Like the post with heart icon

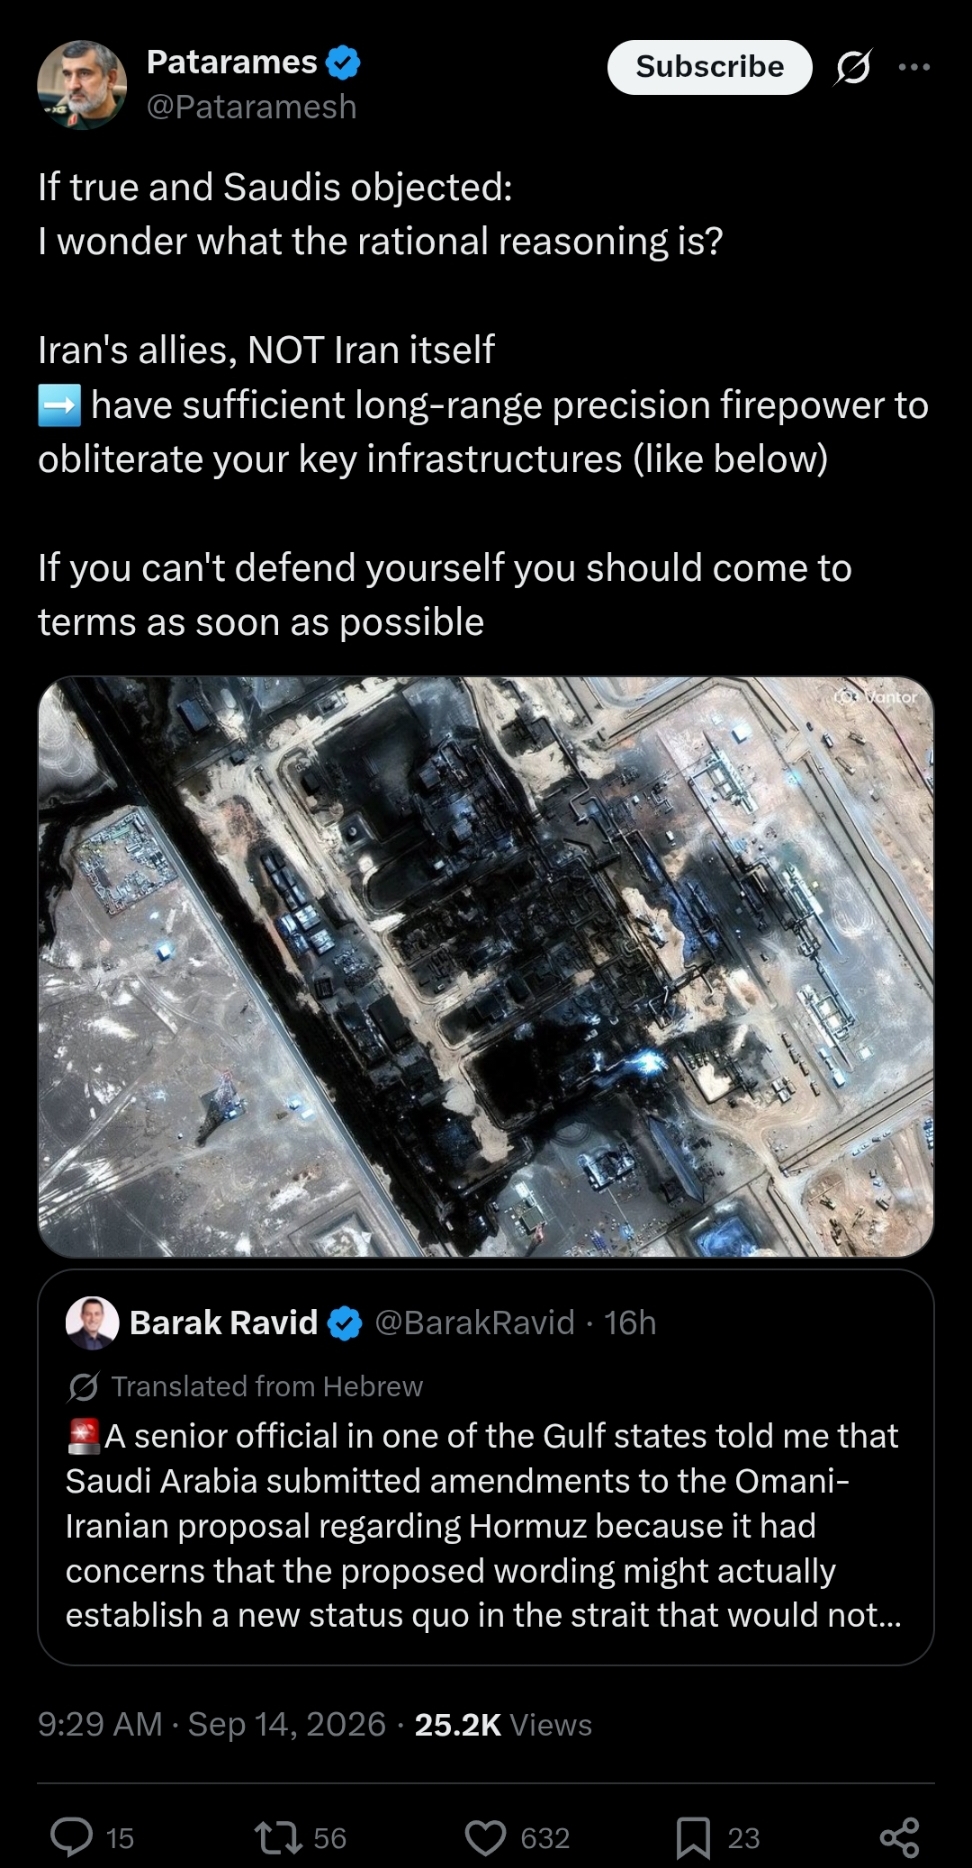486,1837
